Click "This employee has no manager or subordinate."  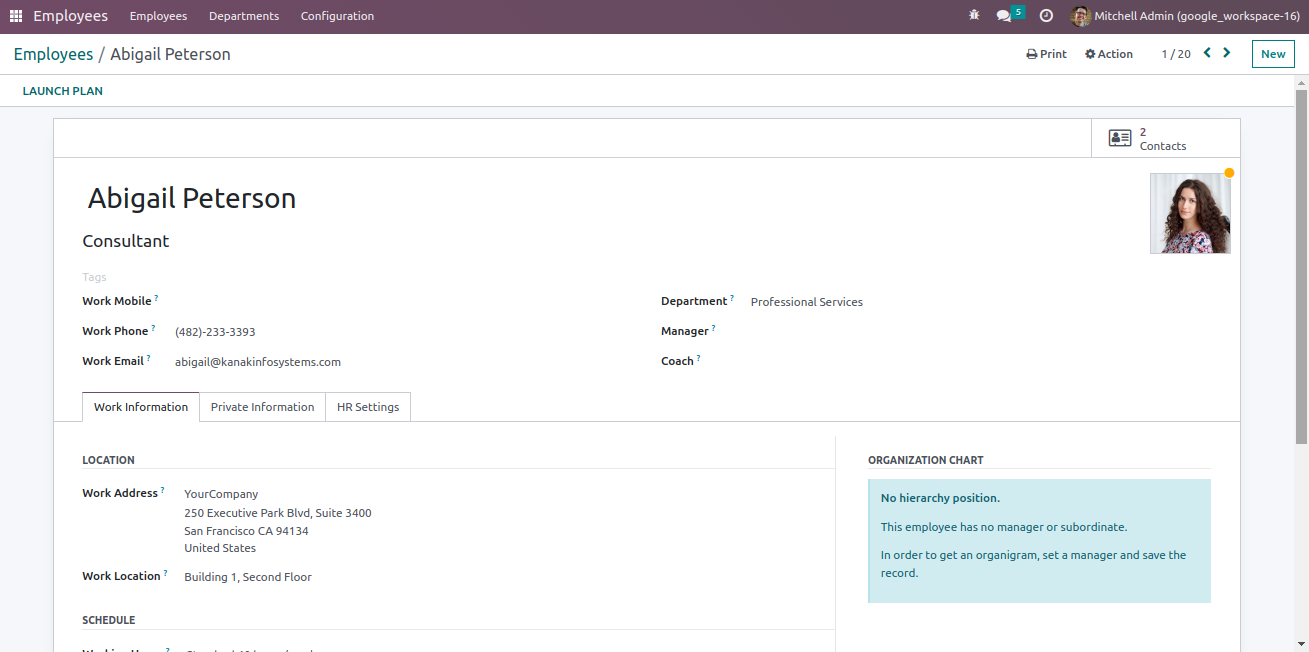(1004, 527)
